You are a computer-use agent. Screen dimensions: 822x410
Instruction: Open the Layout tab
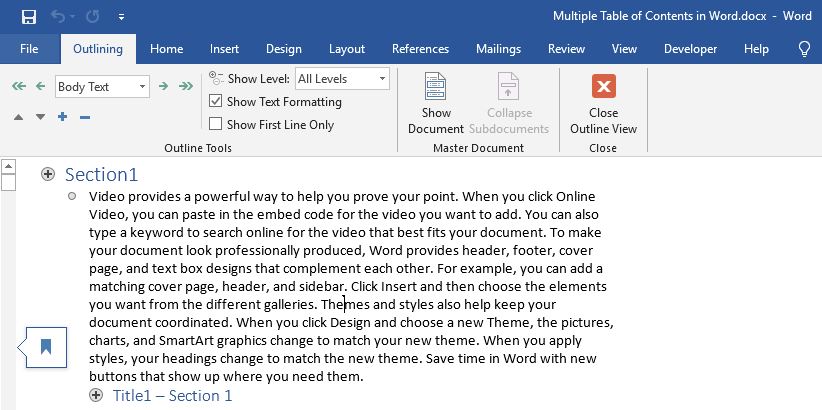pos(347,49)
